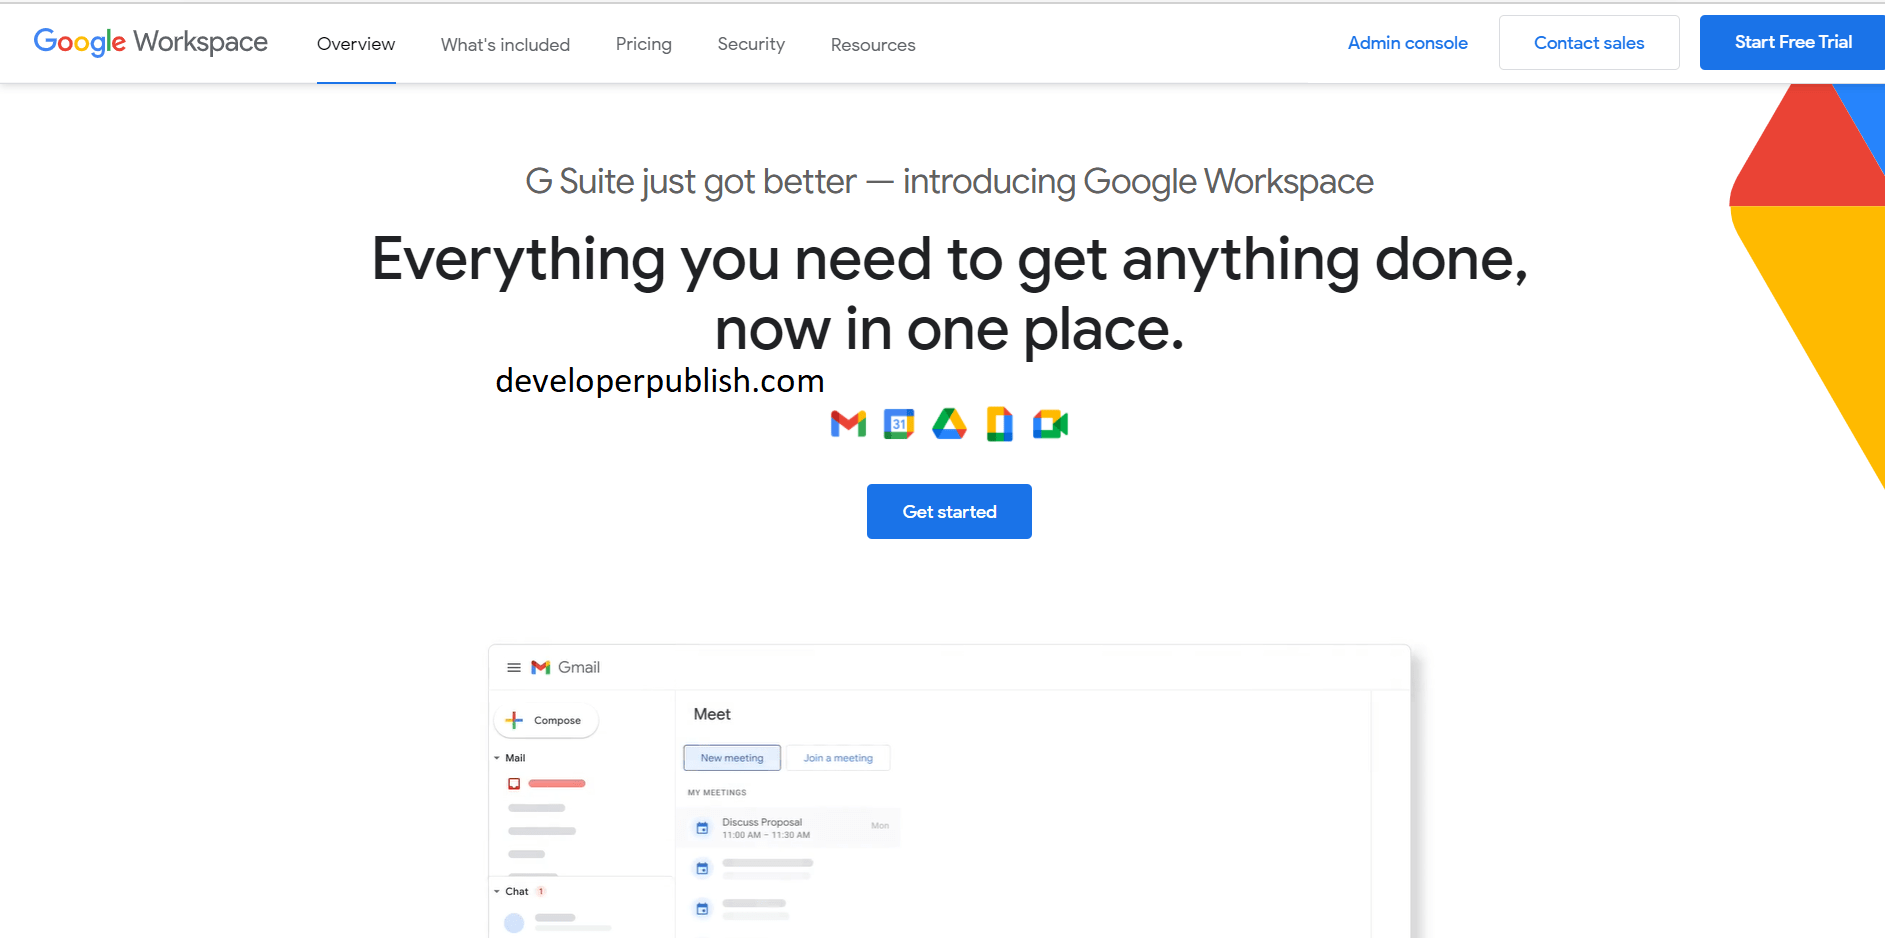Click the Google Drive icon under the headline
The height and width of the screenshot is (938, 1885).
click(x=949, y=424)
